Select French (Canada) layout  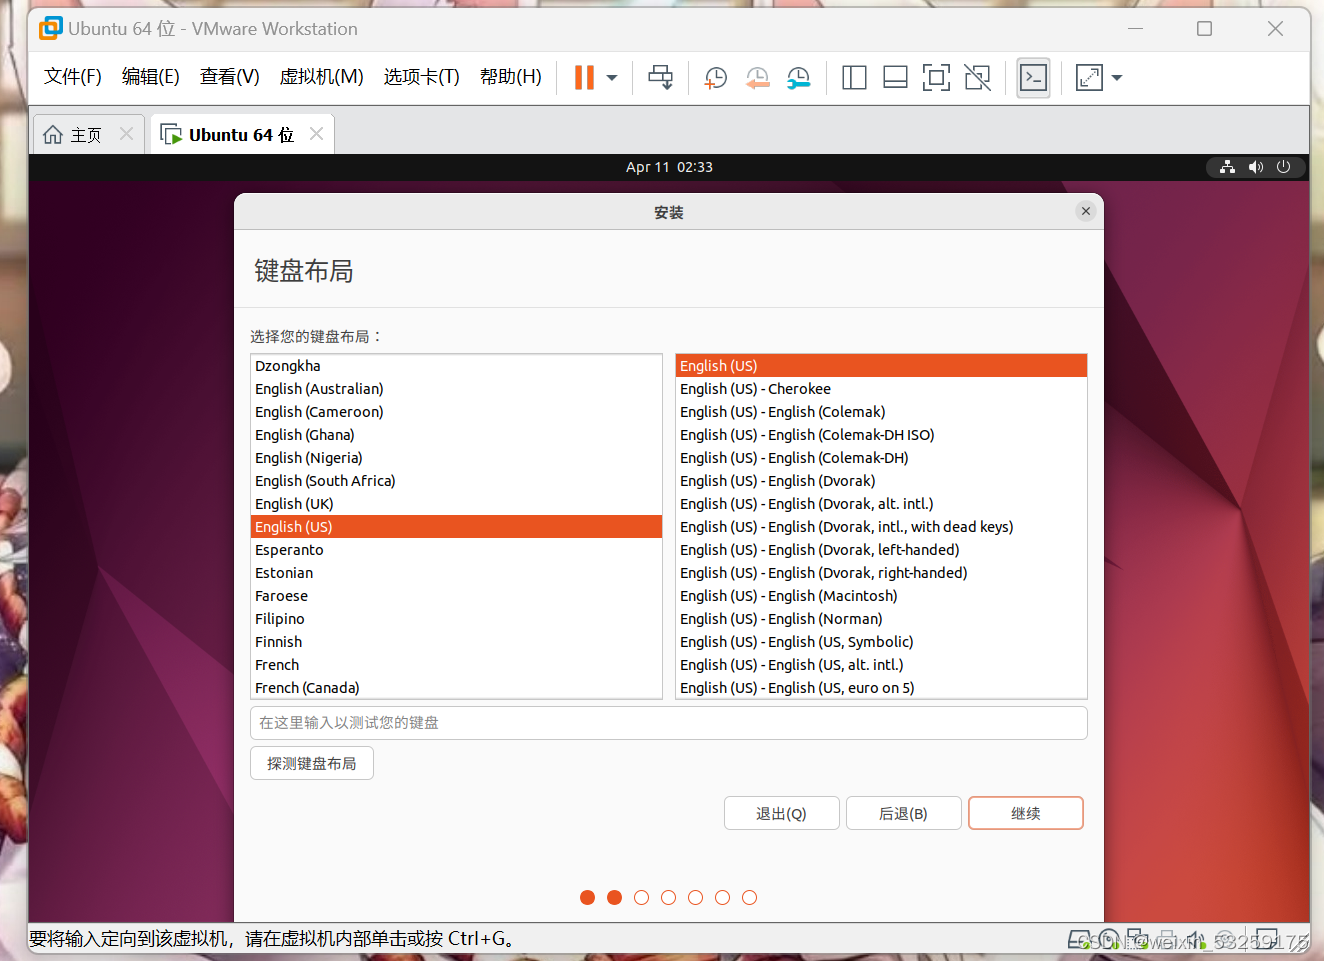[456, 688]
